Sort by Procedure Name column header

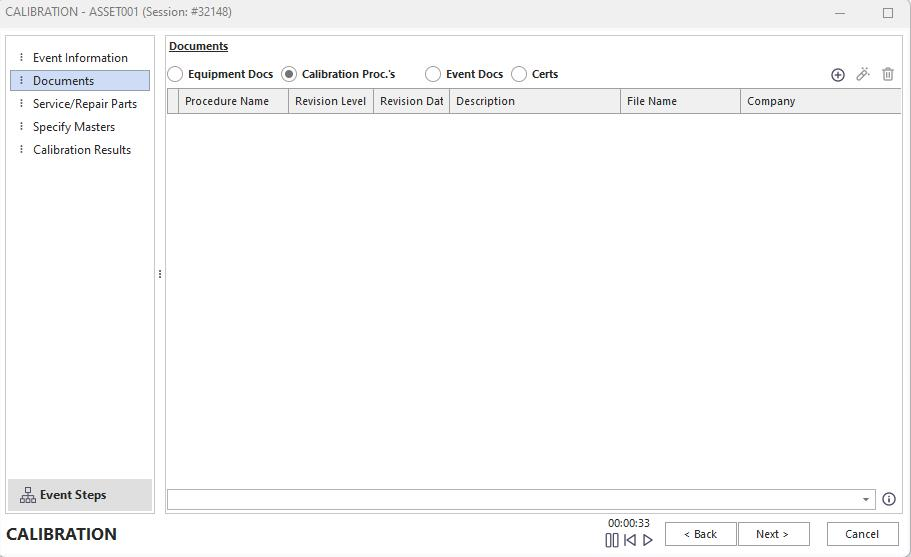(x=233, y=101)
